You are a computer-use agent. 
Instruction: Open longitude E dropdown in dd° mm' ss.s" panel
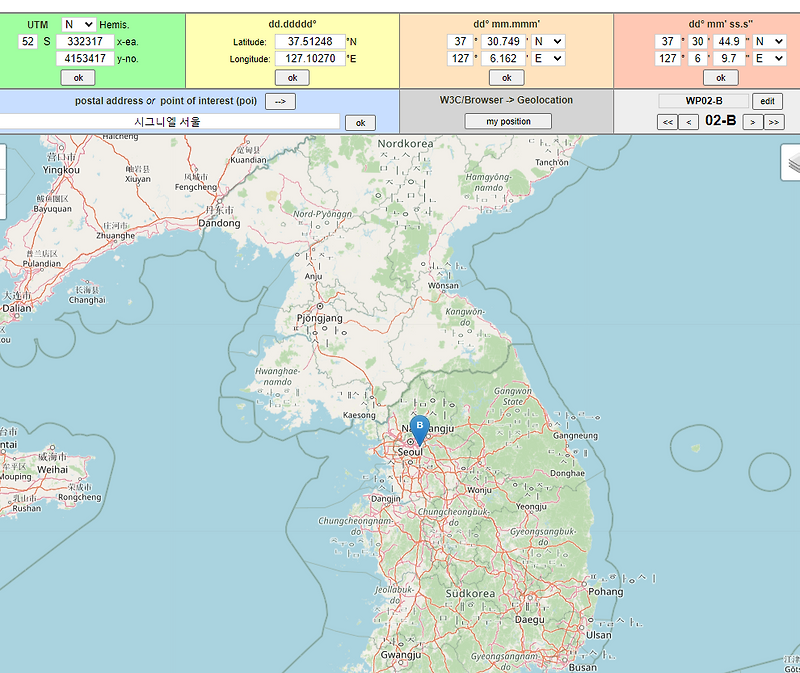point(769,59)
